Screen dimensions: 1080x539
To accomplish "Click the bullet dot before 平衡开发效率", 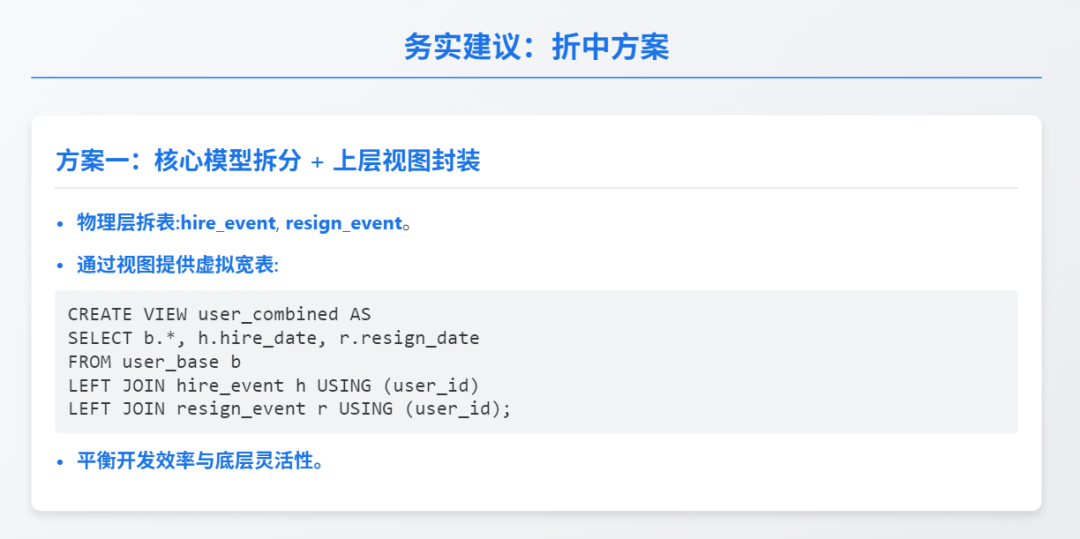I will (60, 462).
